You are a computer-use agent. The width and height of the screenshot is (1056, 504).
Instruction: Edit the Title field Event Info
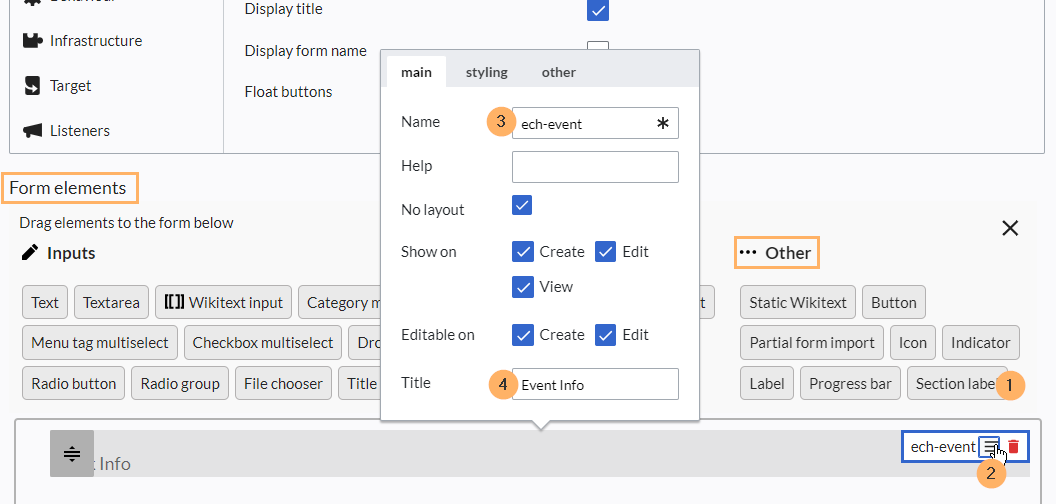point(595,384)
